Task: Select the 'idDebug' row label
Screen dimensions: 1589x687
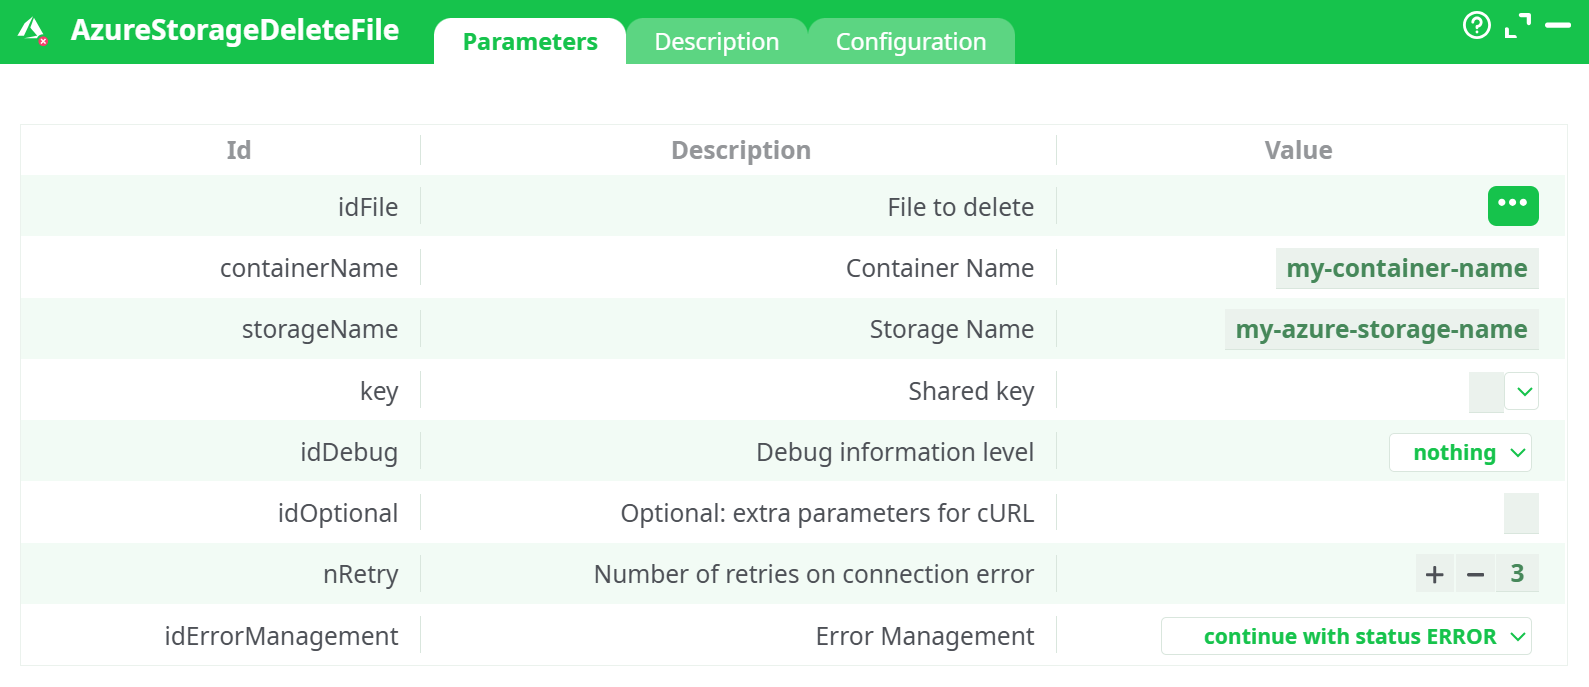Action: [x=349, y=452]
